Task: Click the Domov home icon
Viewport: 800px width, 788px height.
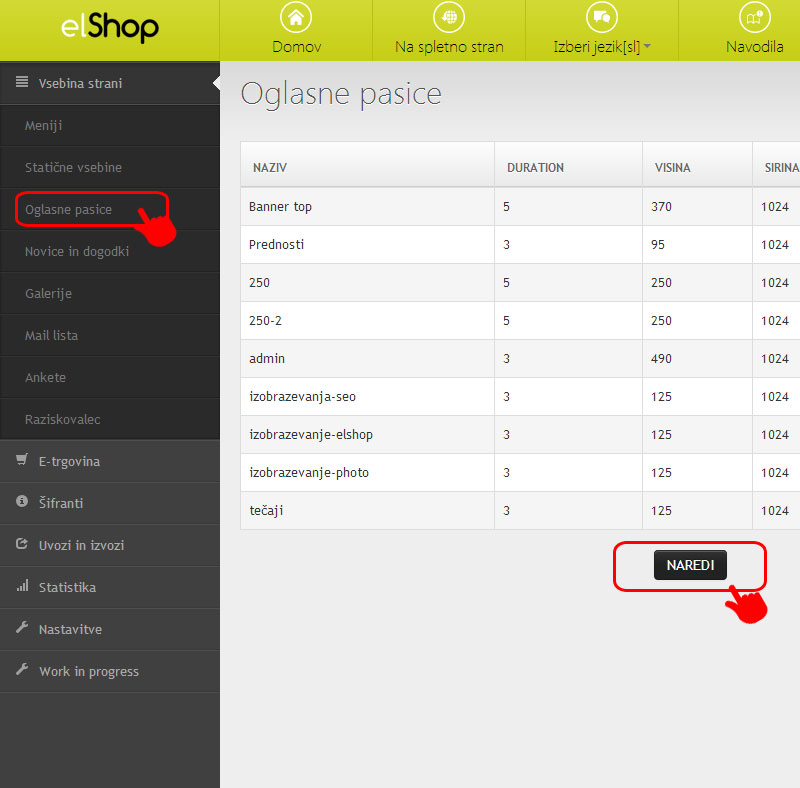Action: coord(296,17)
